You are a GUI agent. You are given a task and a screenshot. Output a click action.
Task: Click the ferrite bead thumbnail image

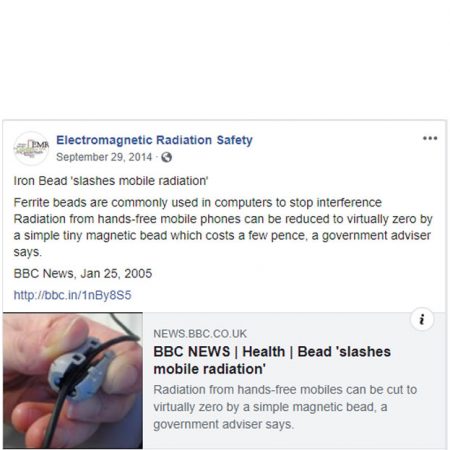[x=73, y=380]
